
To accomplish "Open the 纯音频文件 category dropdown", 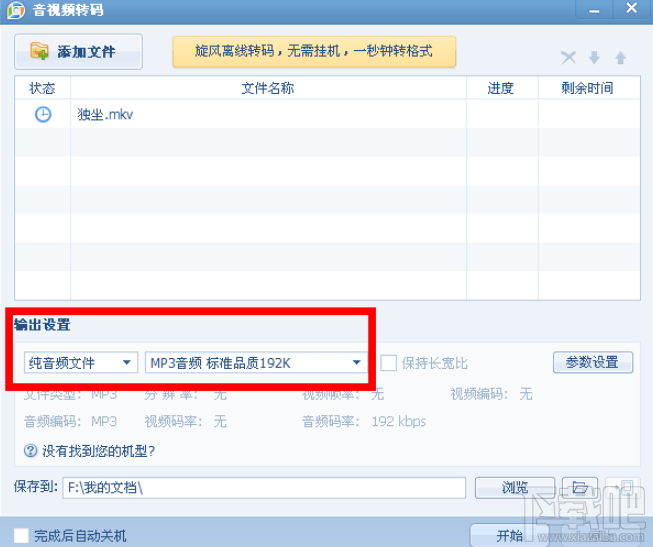I will coord(81,363).
